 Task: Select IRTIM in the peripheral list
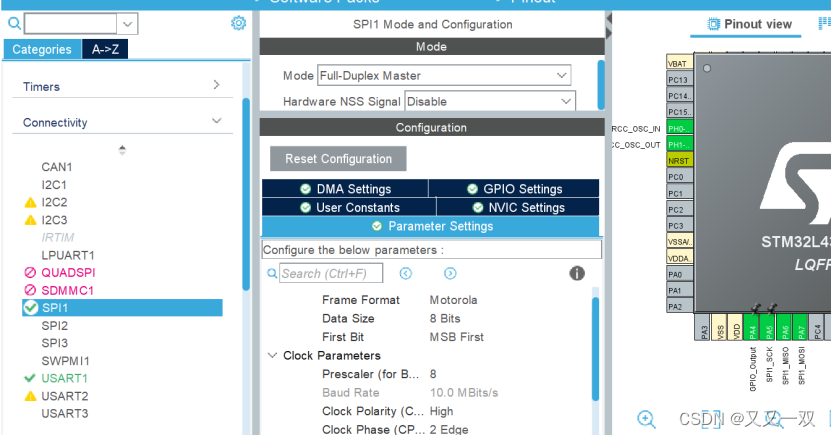coord(58,237)
